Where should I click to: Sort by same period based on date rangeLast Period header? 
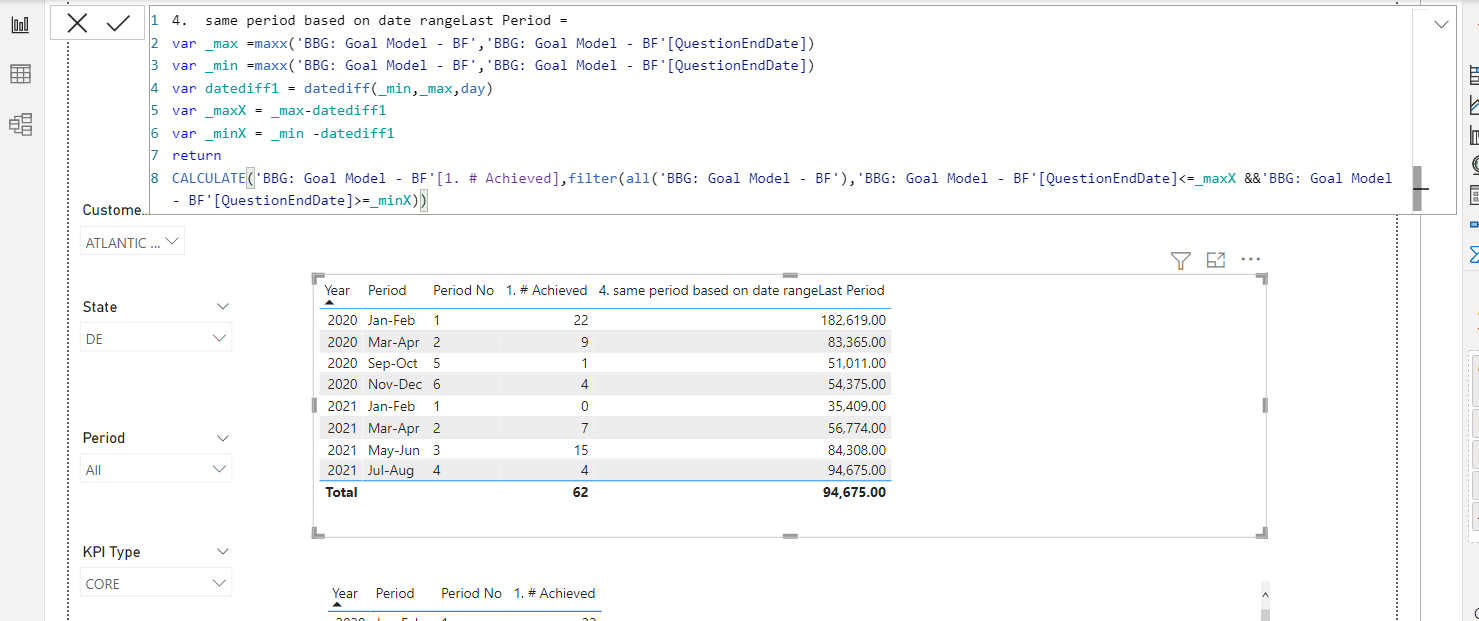tap(741, 290)
